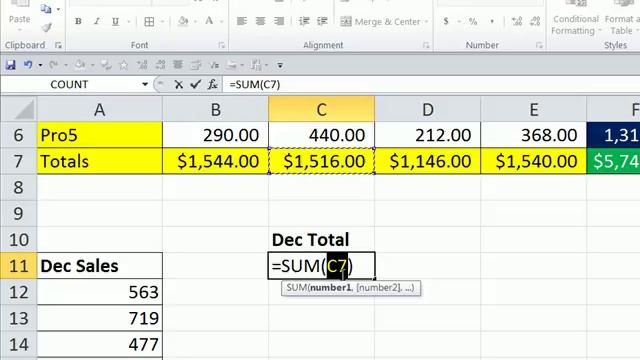The image size is (640, 360).
Task: Select row 12 header
Action: (18, 292)
